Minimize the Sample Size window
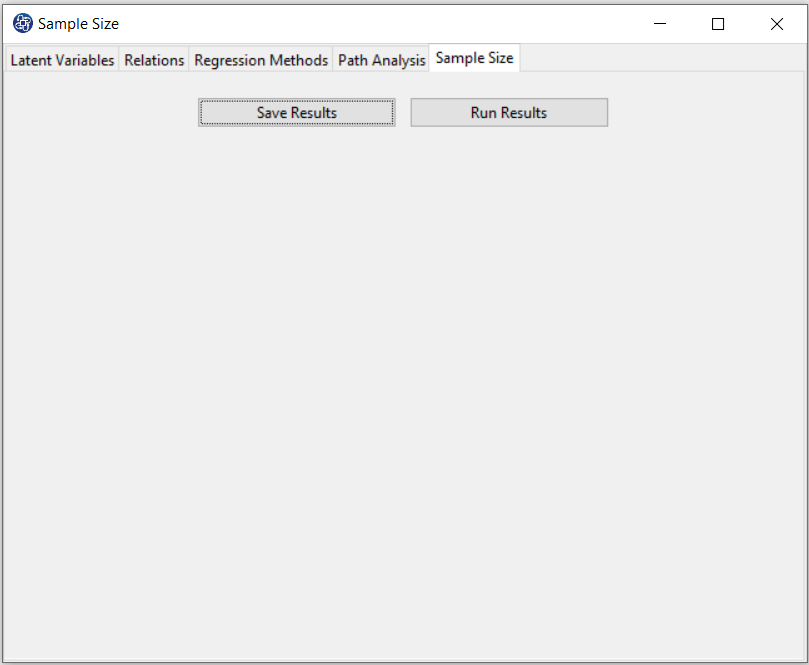This screenshot has height=665, width=809. [660, 24]
